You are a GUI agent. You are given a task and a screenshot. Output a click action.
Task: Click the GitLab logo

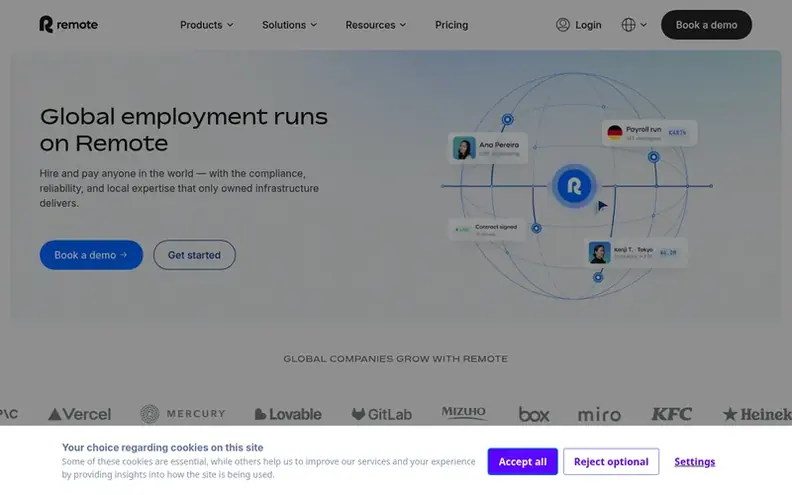click(381, 414)
